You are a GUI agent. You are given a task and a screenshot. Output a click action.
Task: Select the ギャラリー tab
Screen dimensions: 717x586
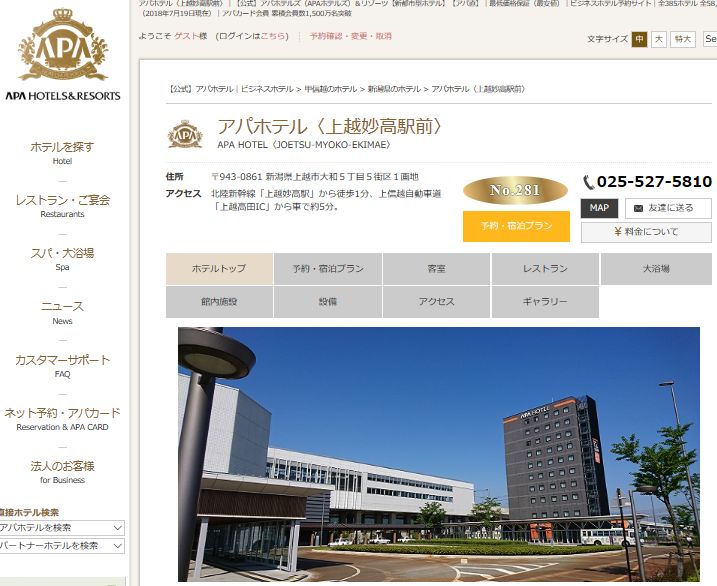pyautogui.click(x=545, y=302)
